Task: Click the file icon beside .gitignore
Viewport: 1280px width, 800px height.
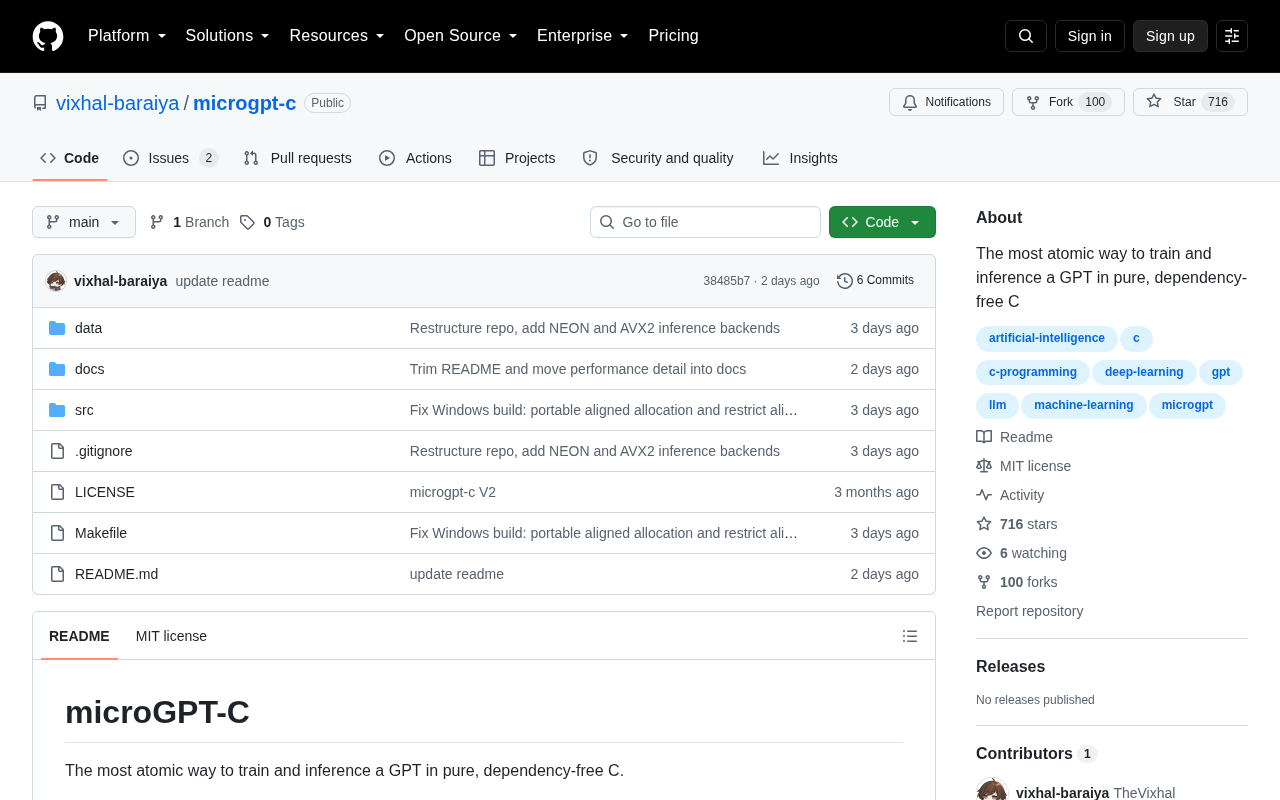Action: point(57,451)
